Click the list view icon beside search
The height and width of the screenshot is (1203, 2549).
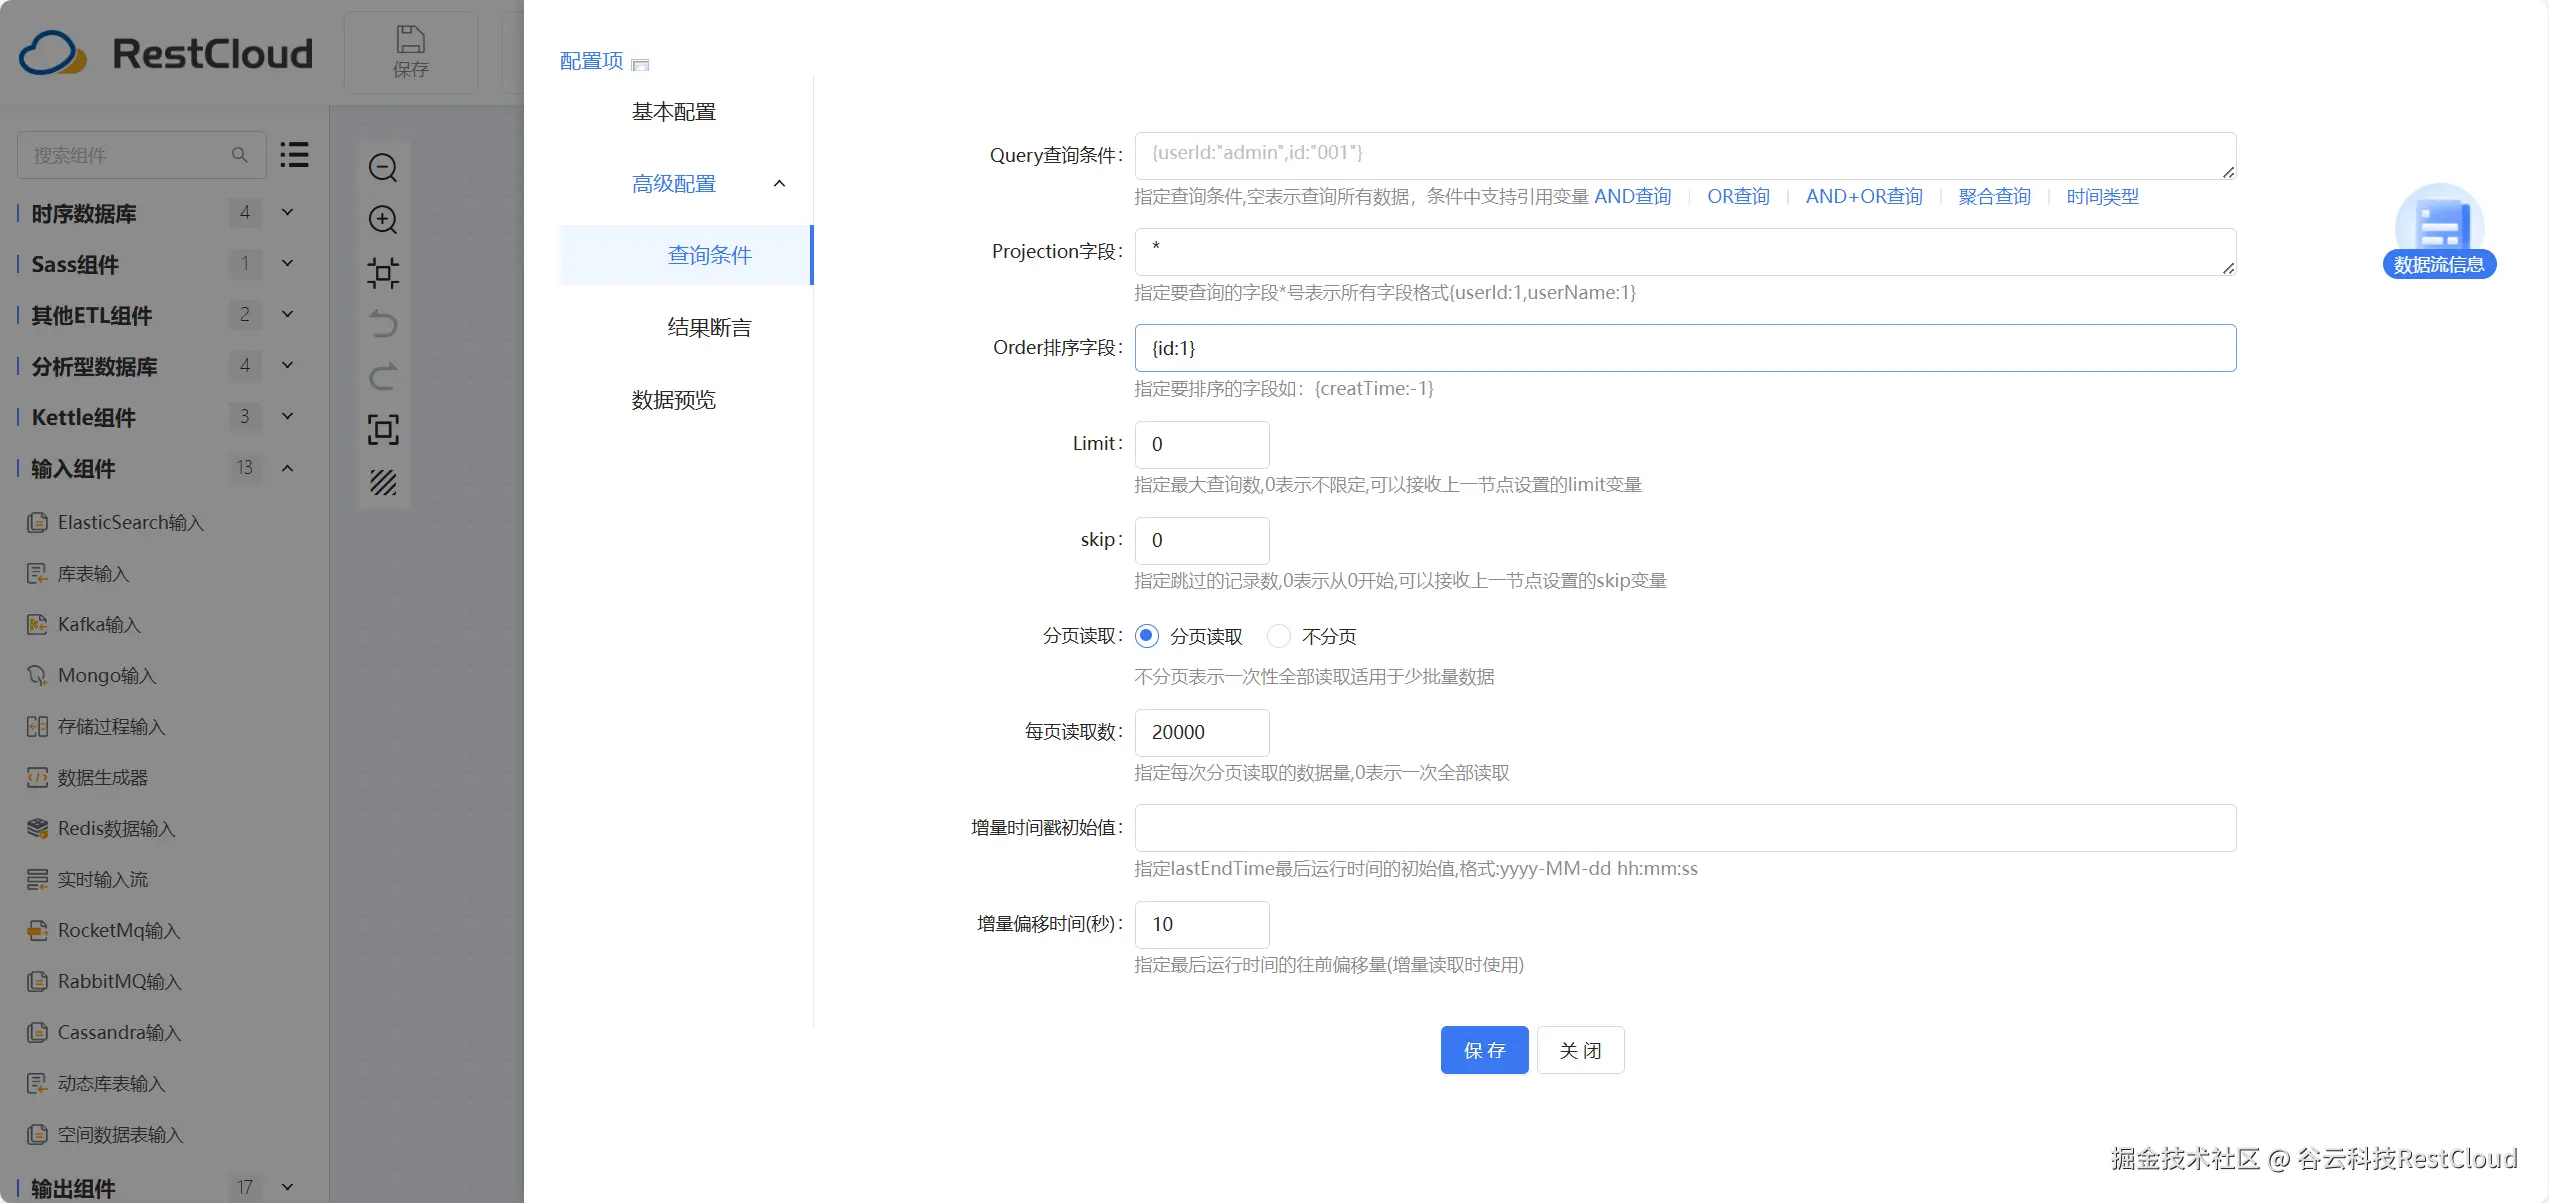(294, 154)
